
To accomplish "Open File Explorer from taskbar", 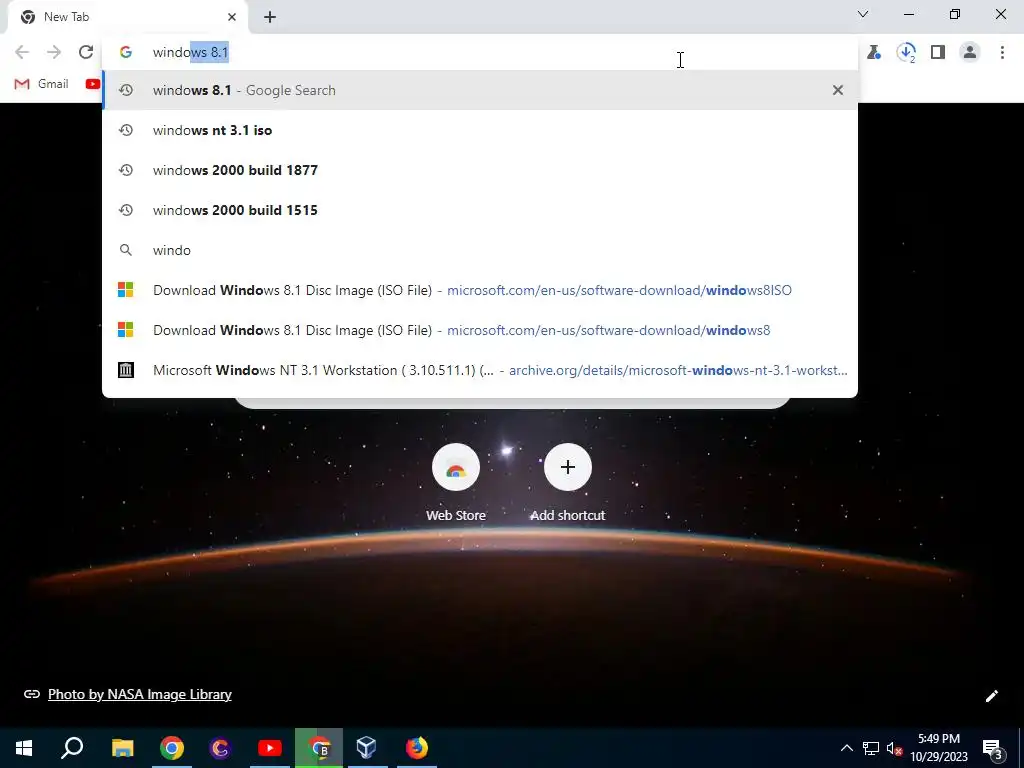I will pos(122,748).
